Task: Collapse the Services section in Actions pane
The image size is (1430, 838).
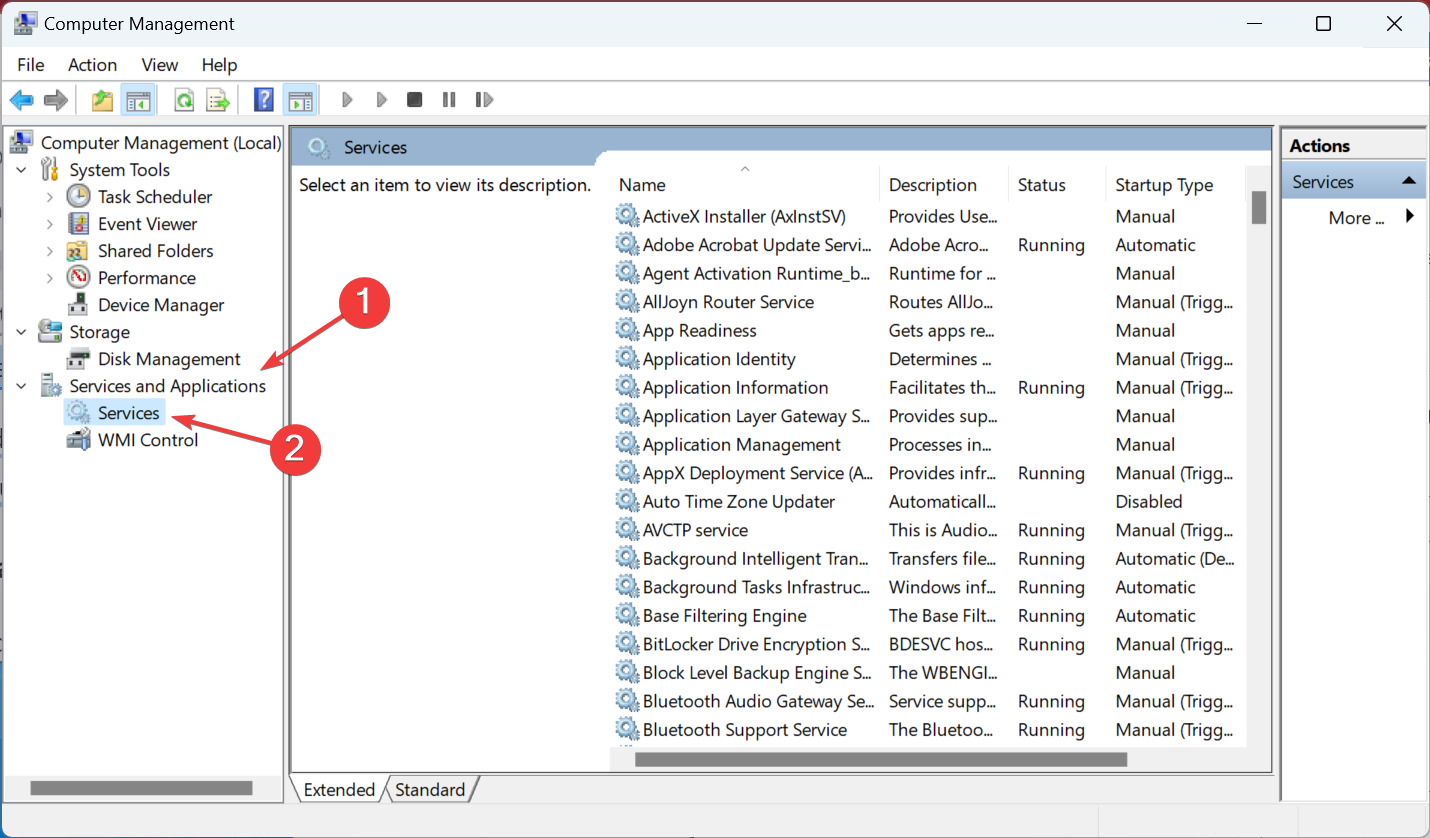Action: [1408, 181]
